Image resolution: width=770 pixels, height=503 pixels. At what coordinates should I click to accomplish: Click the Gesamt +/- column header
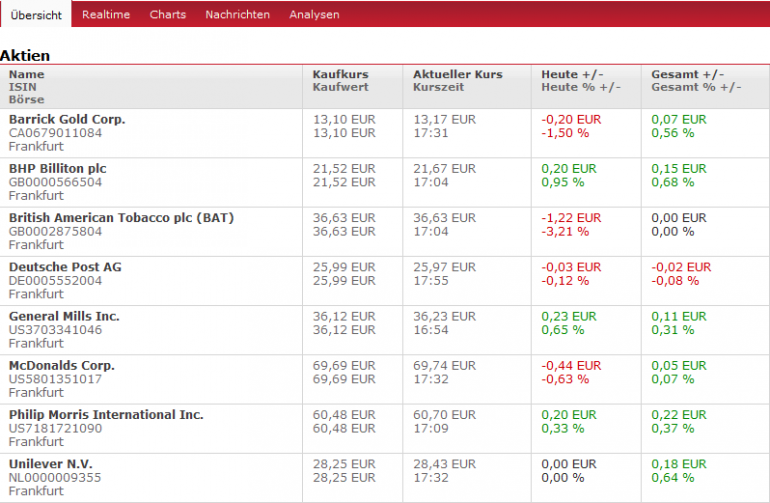tap(688, 74)
